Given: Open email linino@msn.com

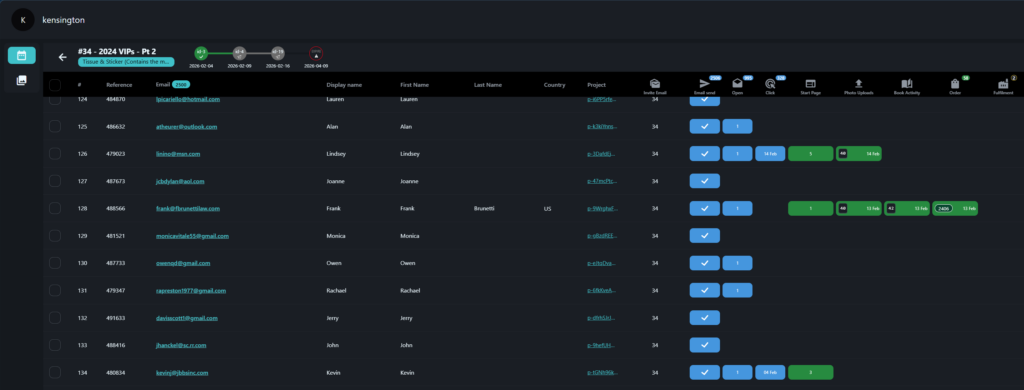Looking at the screenshot, I should (x=178, y=154).
